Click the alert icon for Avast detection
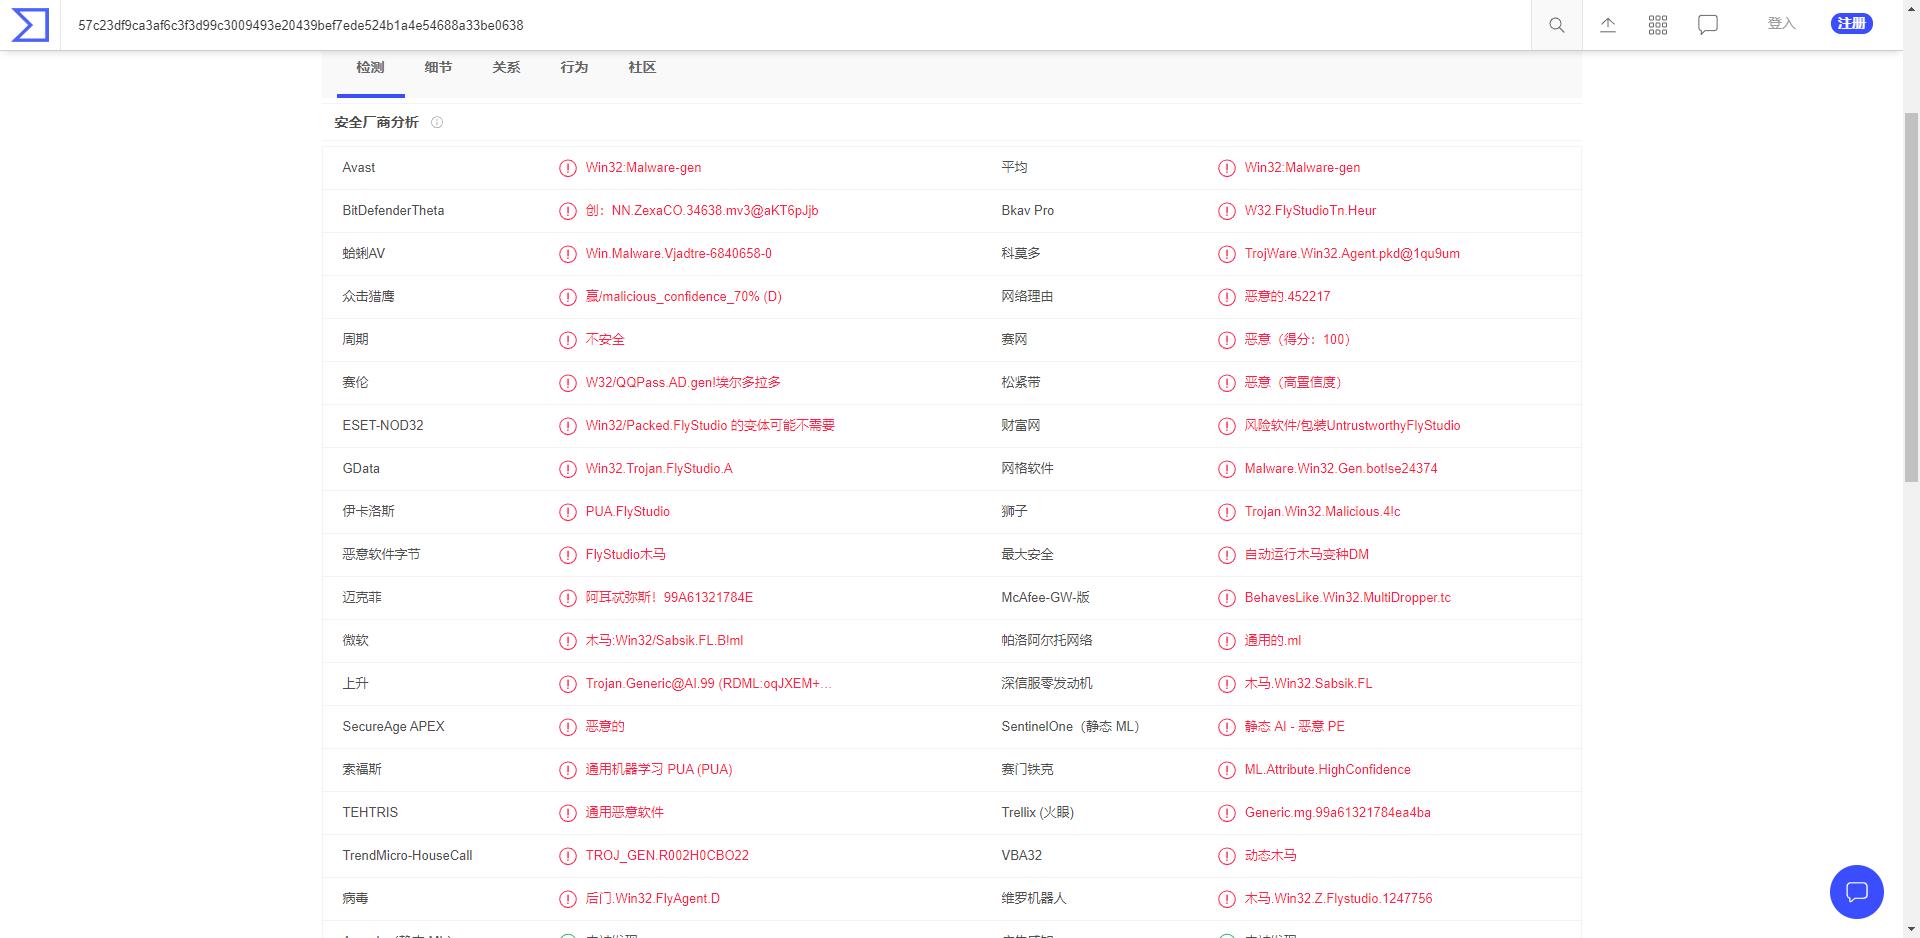 coord(567,168)
